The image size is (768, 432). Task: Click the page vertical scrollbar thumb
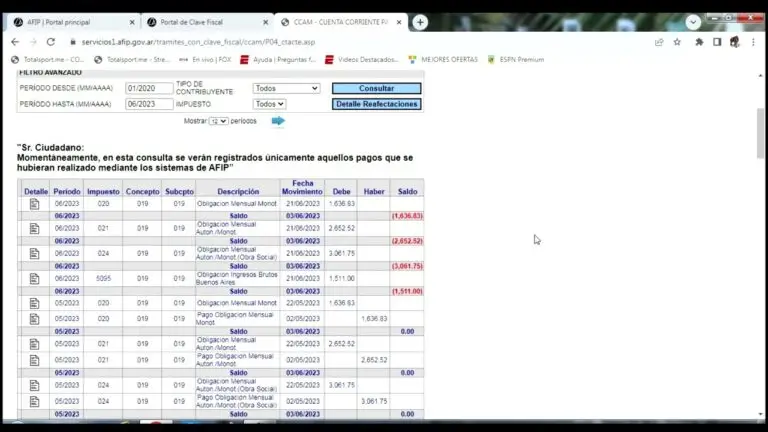tap(760, 133)
